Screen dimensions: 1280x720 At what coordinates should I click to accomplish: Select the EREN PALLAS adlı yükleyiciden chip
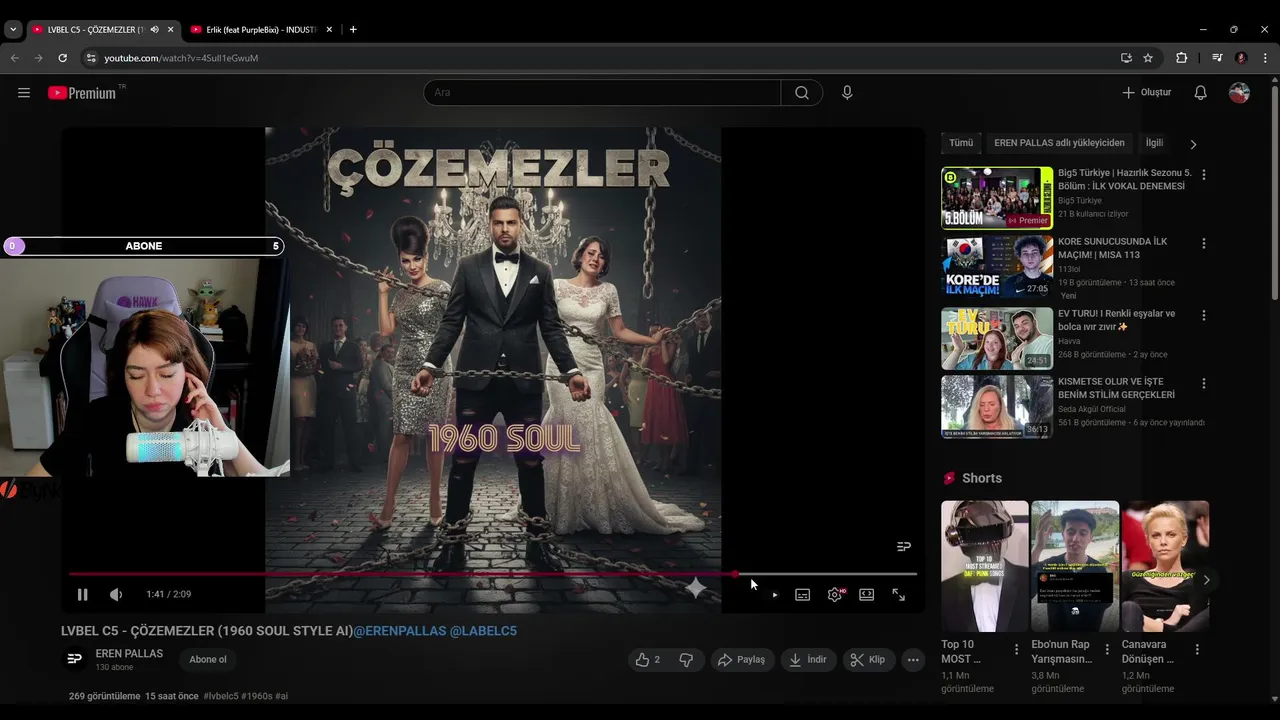tap(1059, 143)
